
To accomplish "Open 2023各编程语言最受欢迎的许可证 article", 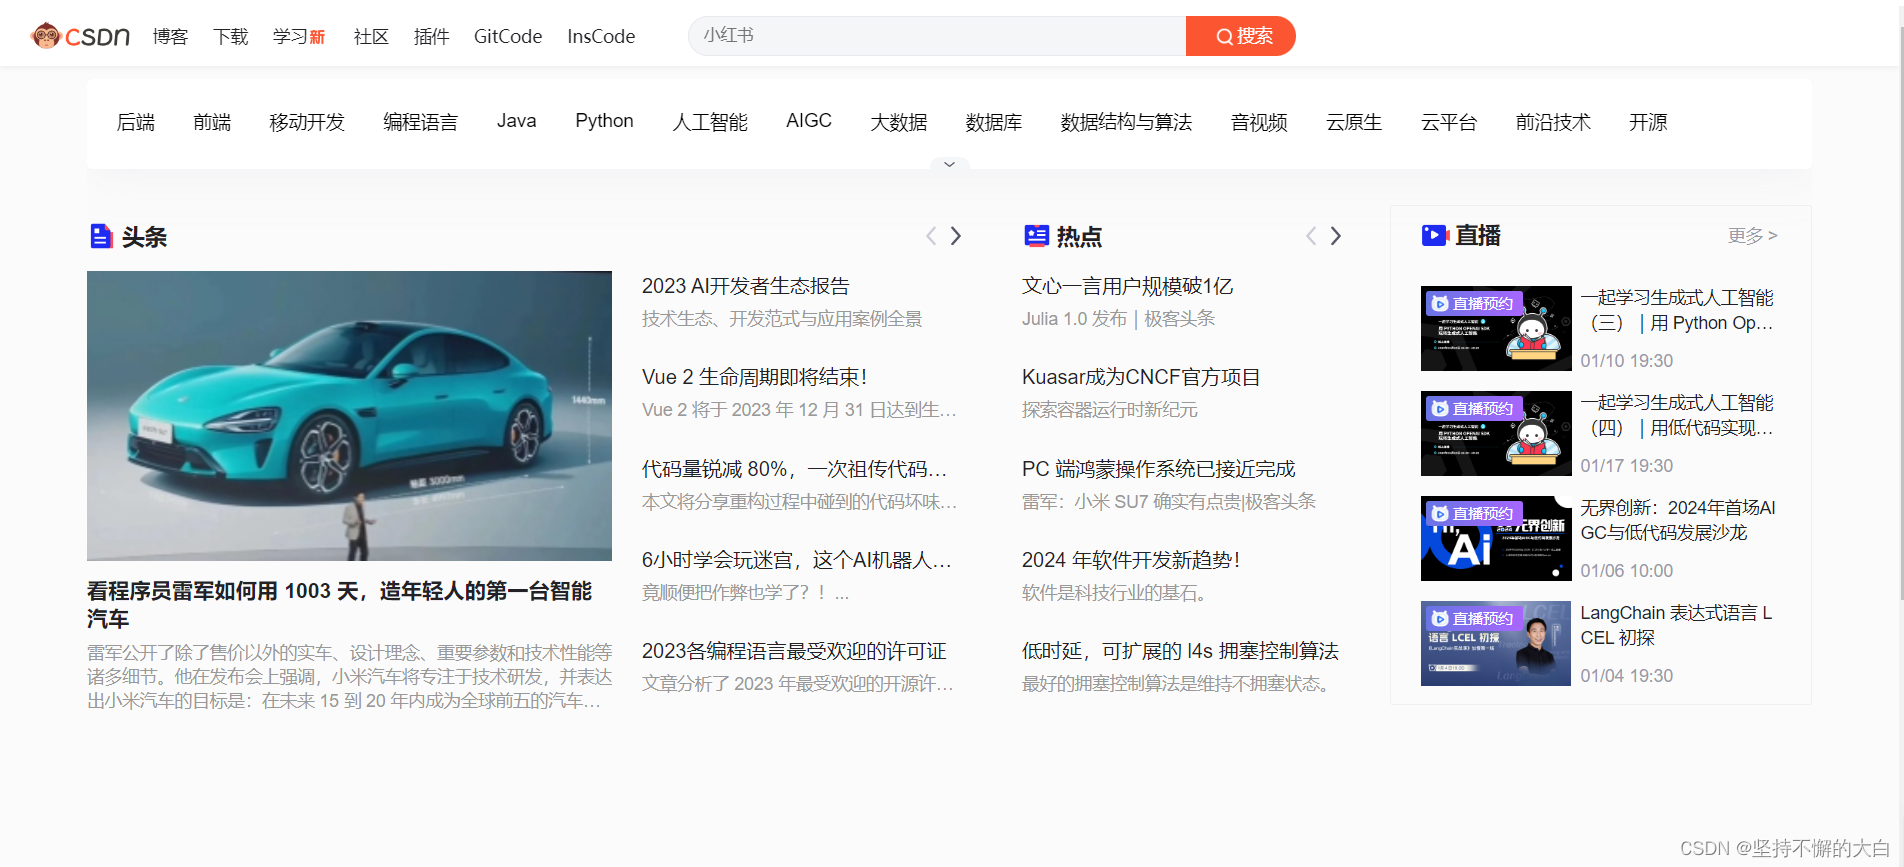I will pyautogui.click(x=794, y=651).
